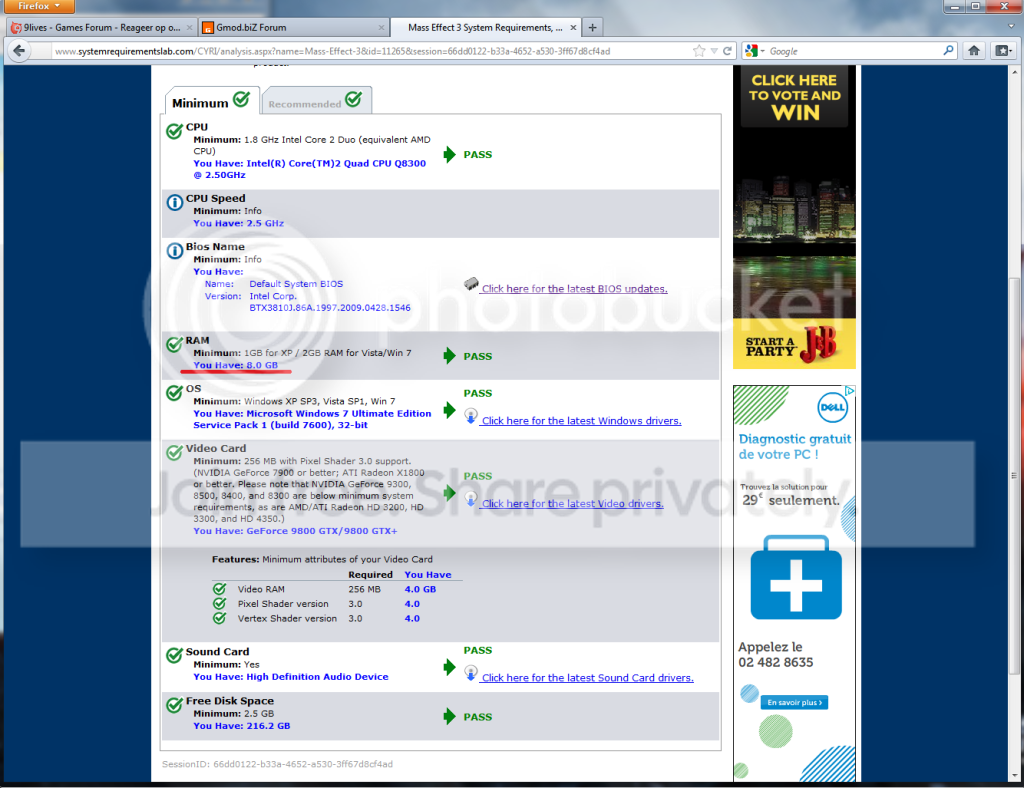Switch to Gmod.biZ Forum tab
Image resolution: width=1024 pixels, height=788 pixels.
[292, 27]
